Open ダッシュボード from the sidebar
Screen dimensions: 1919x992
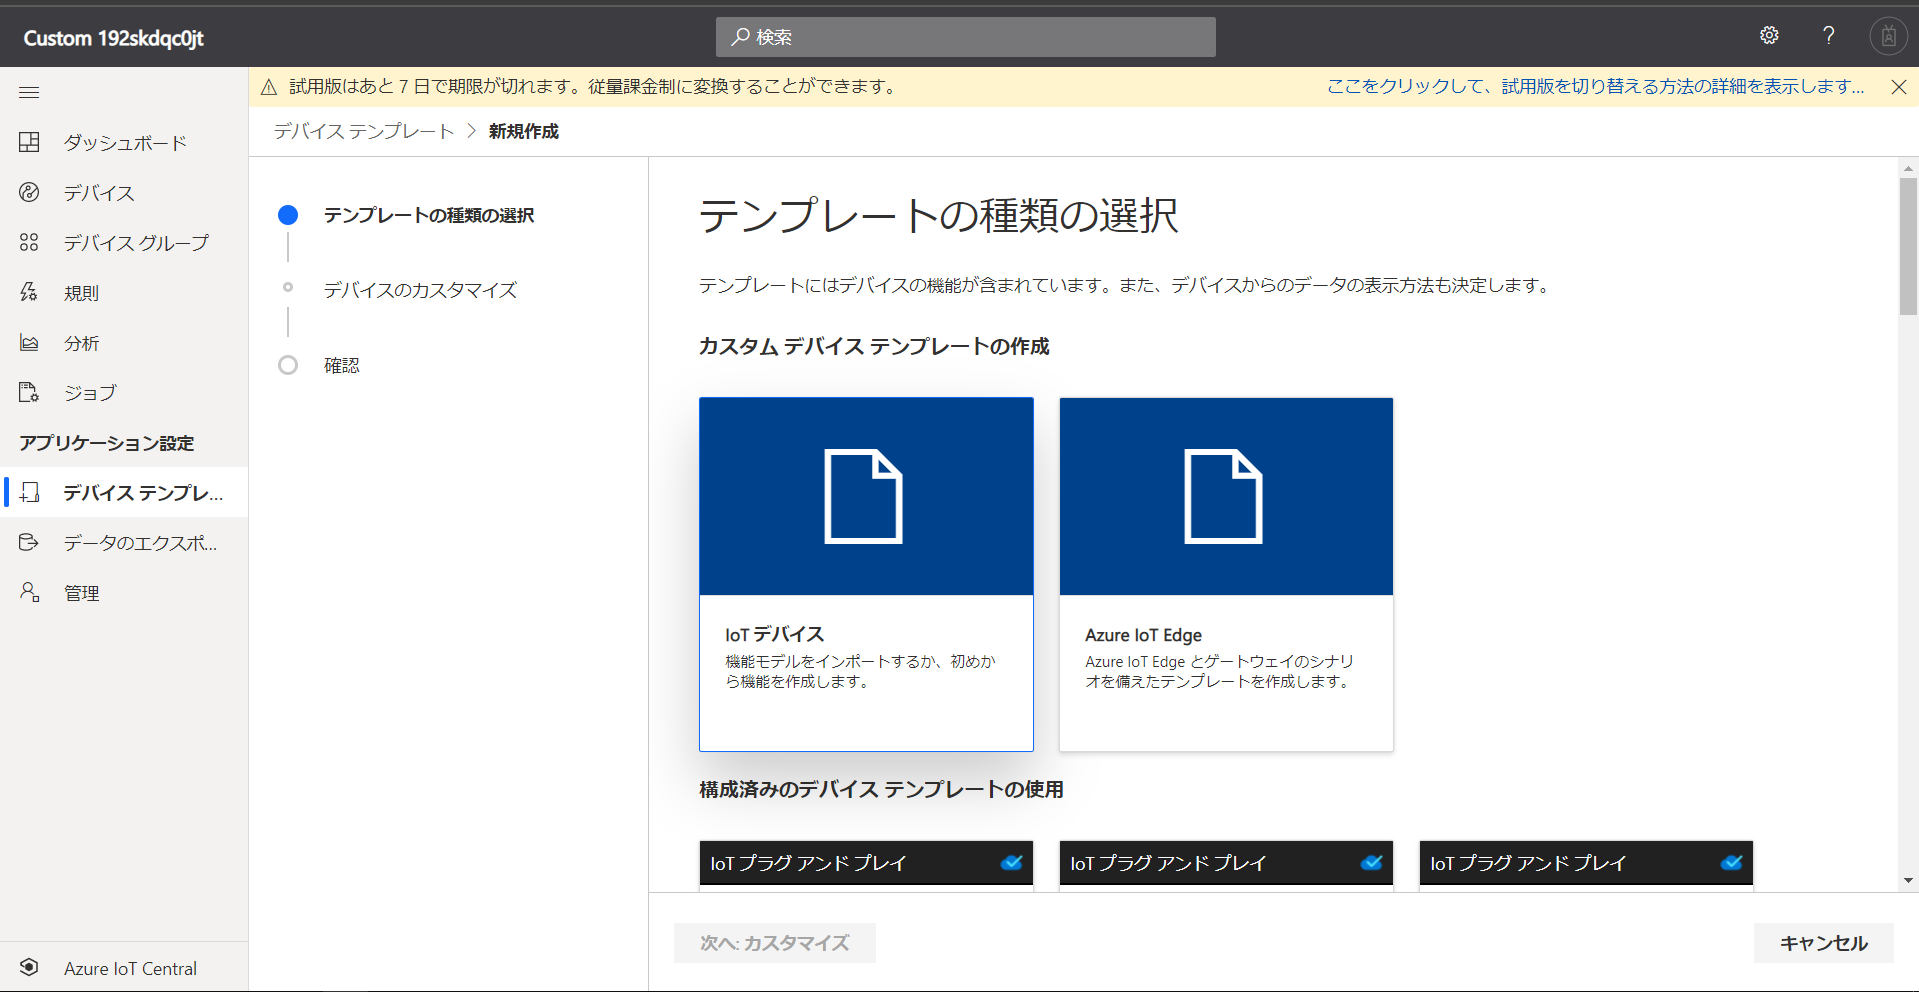pyautogui.click(x=124, y=143)
